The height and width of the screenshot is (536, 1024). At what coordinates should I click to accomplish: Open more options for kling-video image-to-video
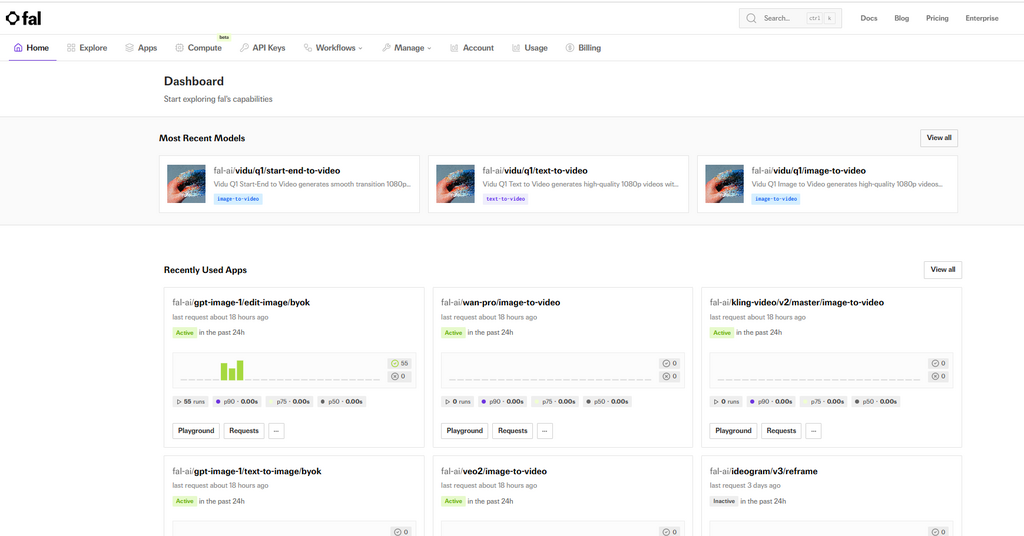point(813,431)
